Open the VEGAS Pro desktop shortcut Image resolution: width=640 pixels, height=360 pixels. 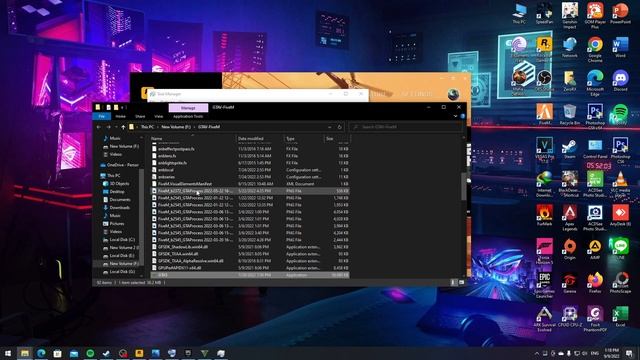544,149
